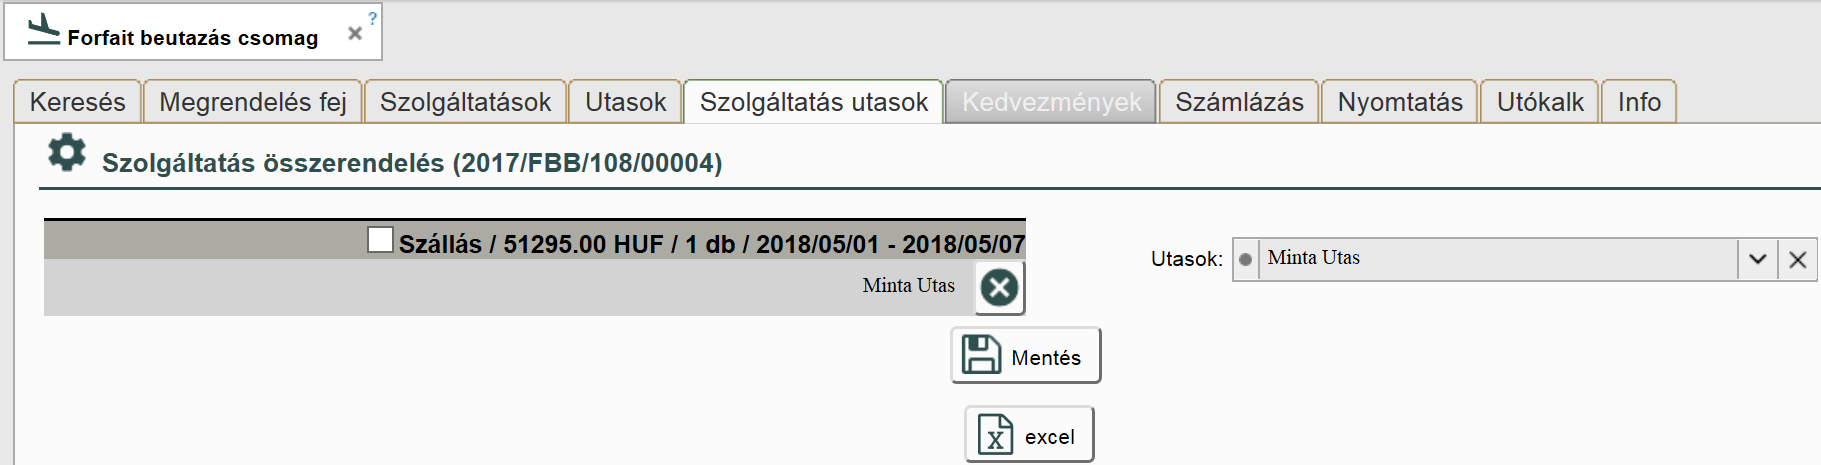Go to the Szolgáltatások tab
The width and height of the screenshot is (1821, 465).
click(x=465, y=102)
